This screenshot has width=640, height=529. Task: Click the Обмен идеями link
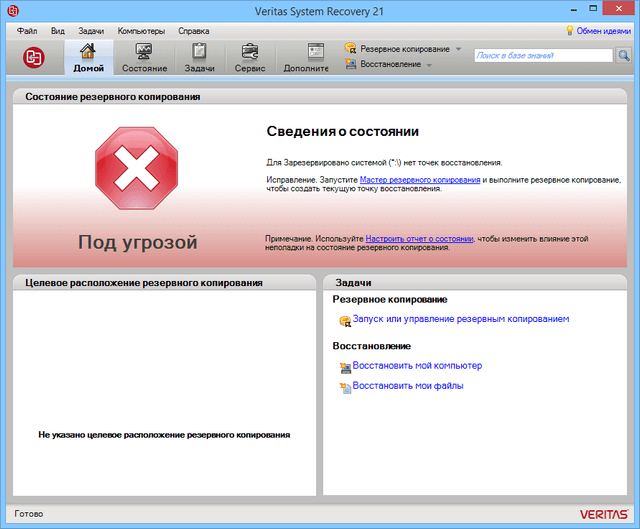(x=603, y=31)
